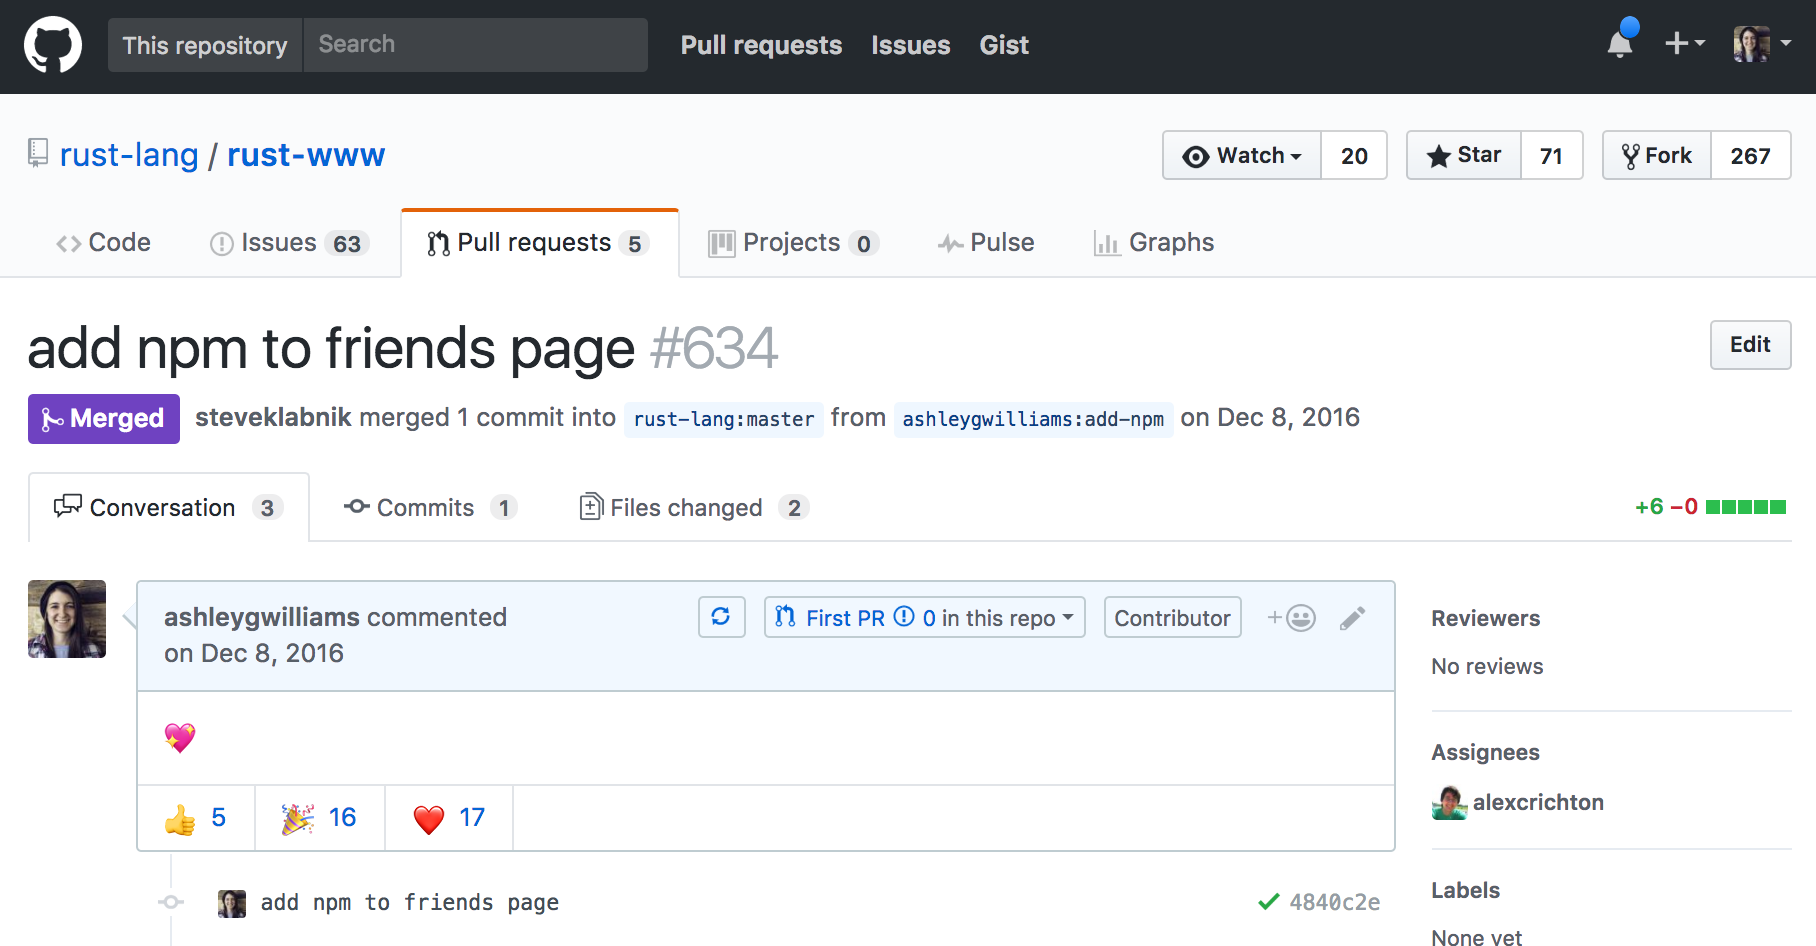Screen dimensions: 1816x946
Task: Star the rust-www repository
Action: click(x=1464, y=155)
